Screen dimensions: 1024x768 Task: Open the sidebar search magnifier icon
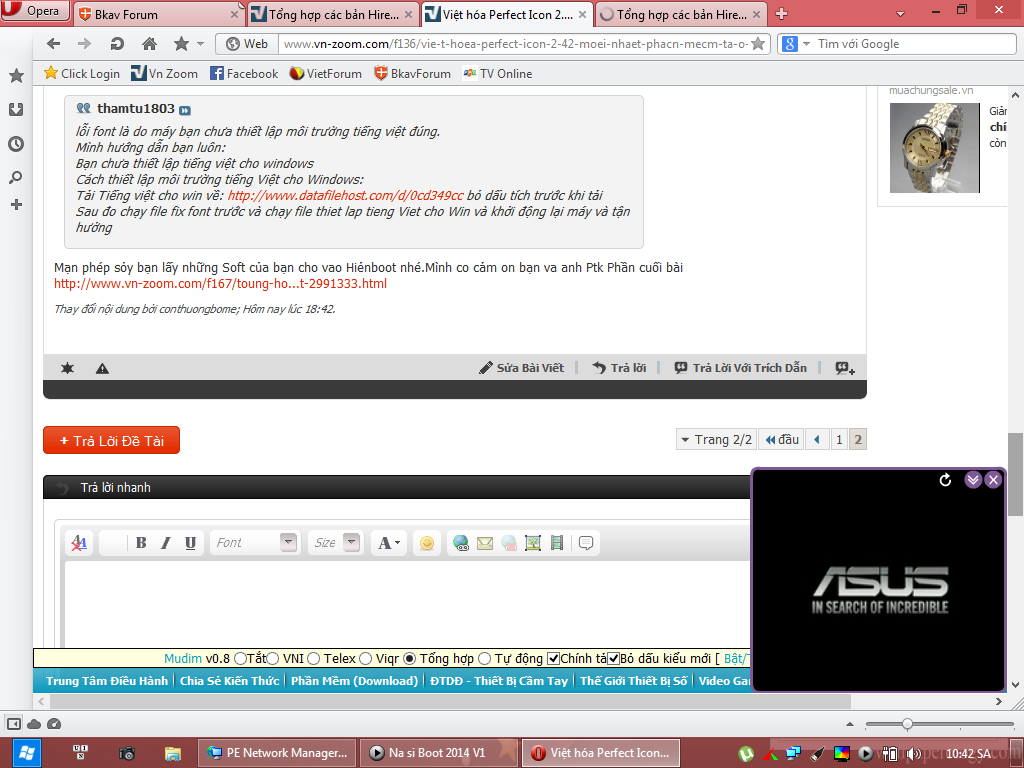[x=16, y=177]
